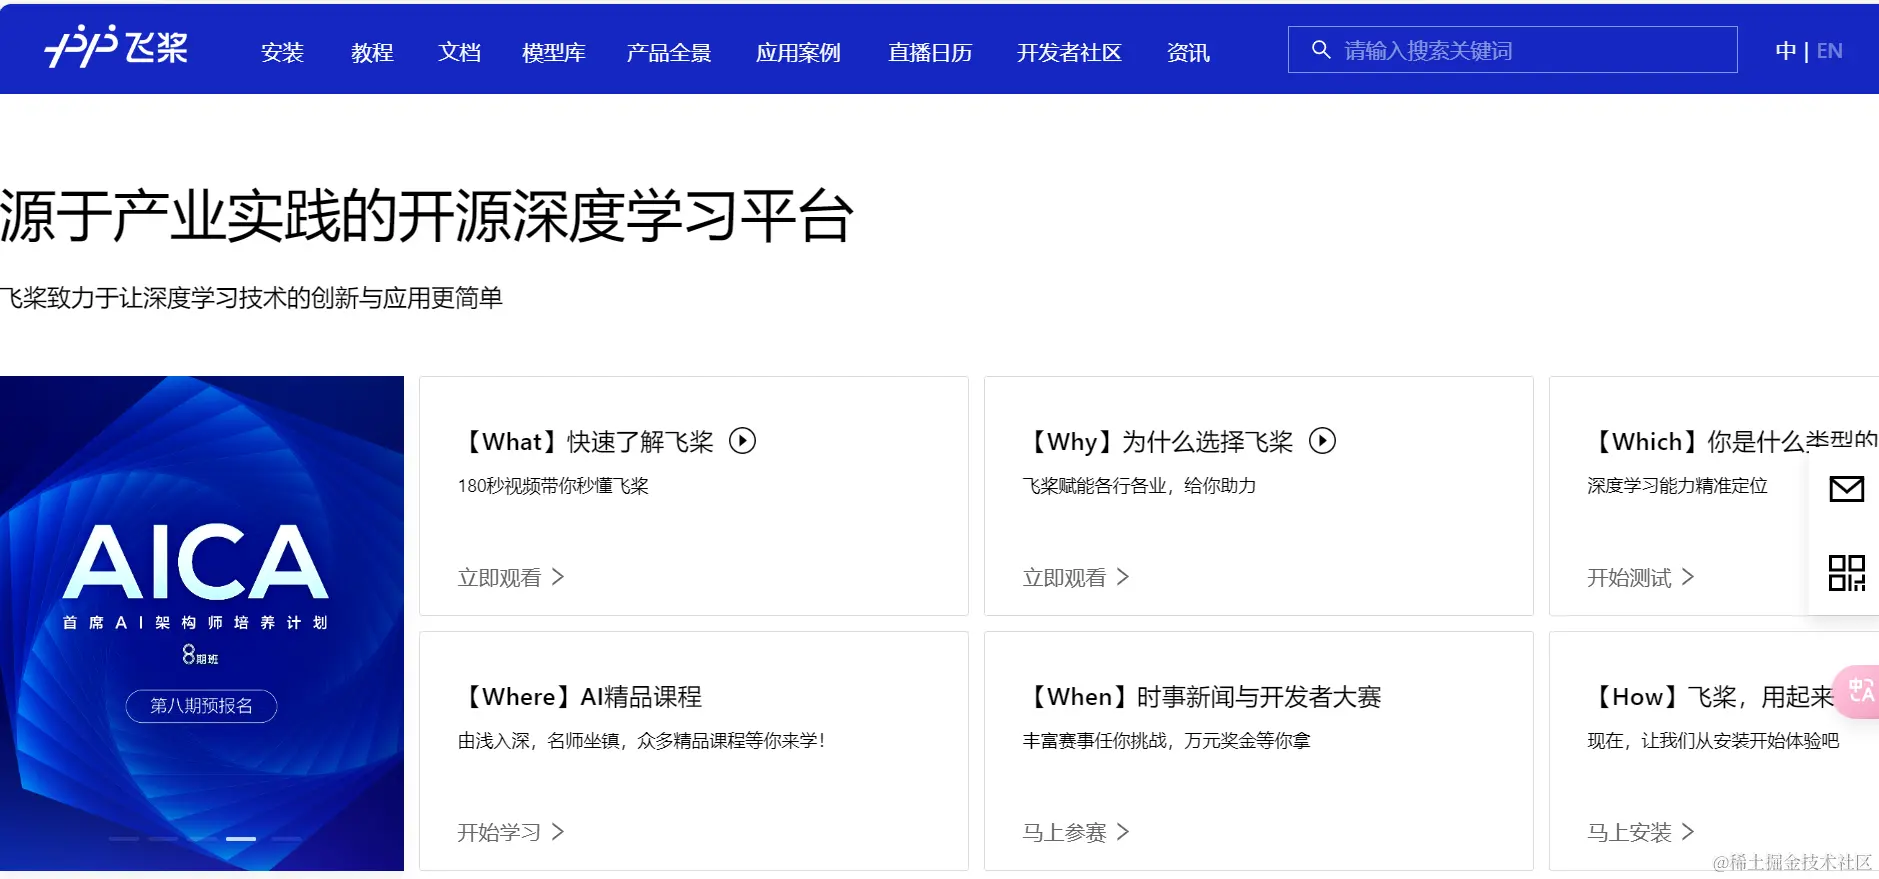Open the 【When】时事新闻与开发者大赛 card title
Image resolution: width=1879 pixels, height=879 pixels.
click(1202, 697)
